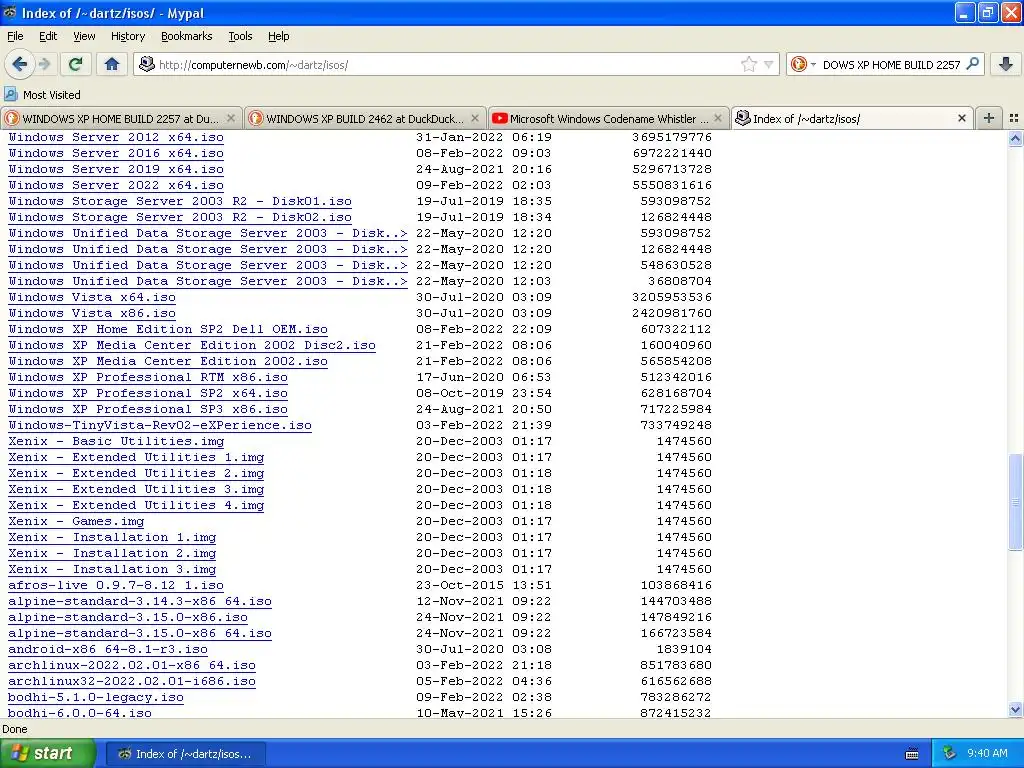The height and width of the screenshot is (768, 1024).
Task: Close the WINDOWS XP BUILD 2462 tab
Action: coord(475,118)
